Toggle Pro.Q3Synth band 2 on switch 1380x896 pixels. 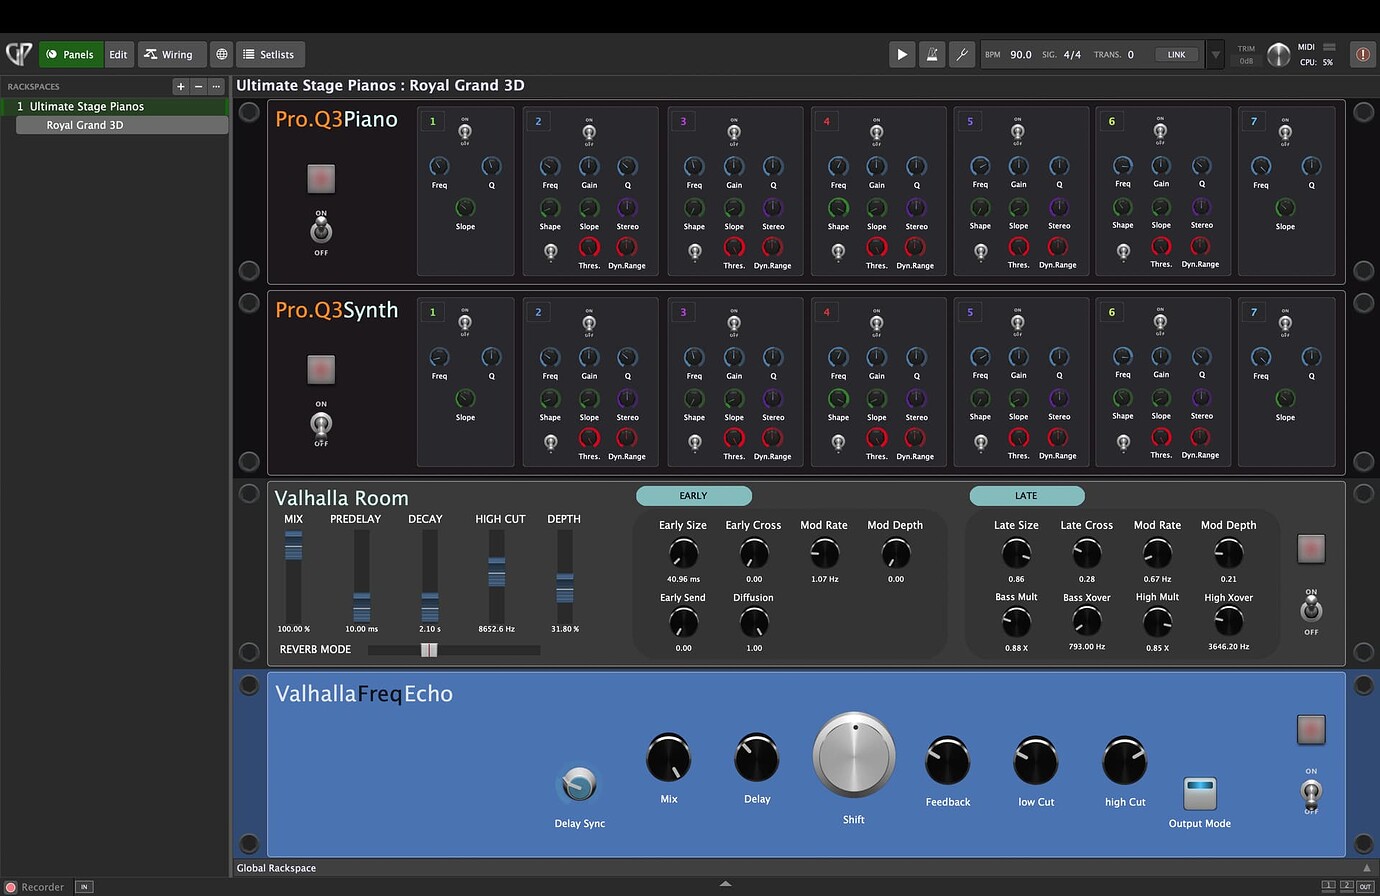click(589, 322)
